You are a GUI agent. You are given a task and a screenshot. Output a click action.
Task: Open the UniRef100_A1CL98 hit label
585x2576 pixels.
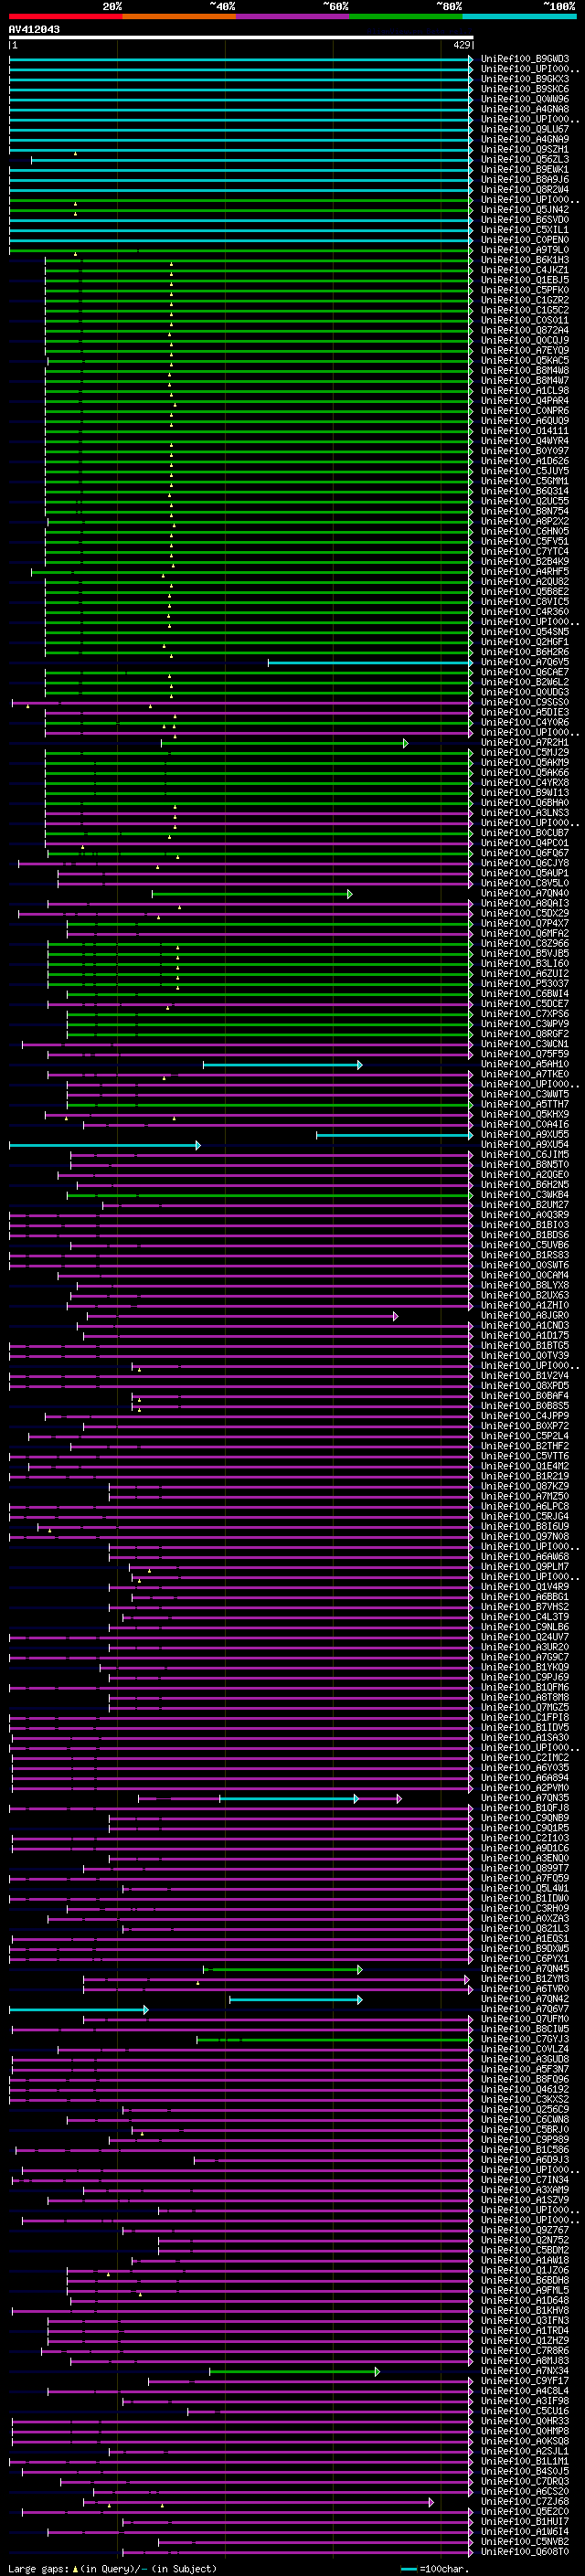tap(525, 391)
